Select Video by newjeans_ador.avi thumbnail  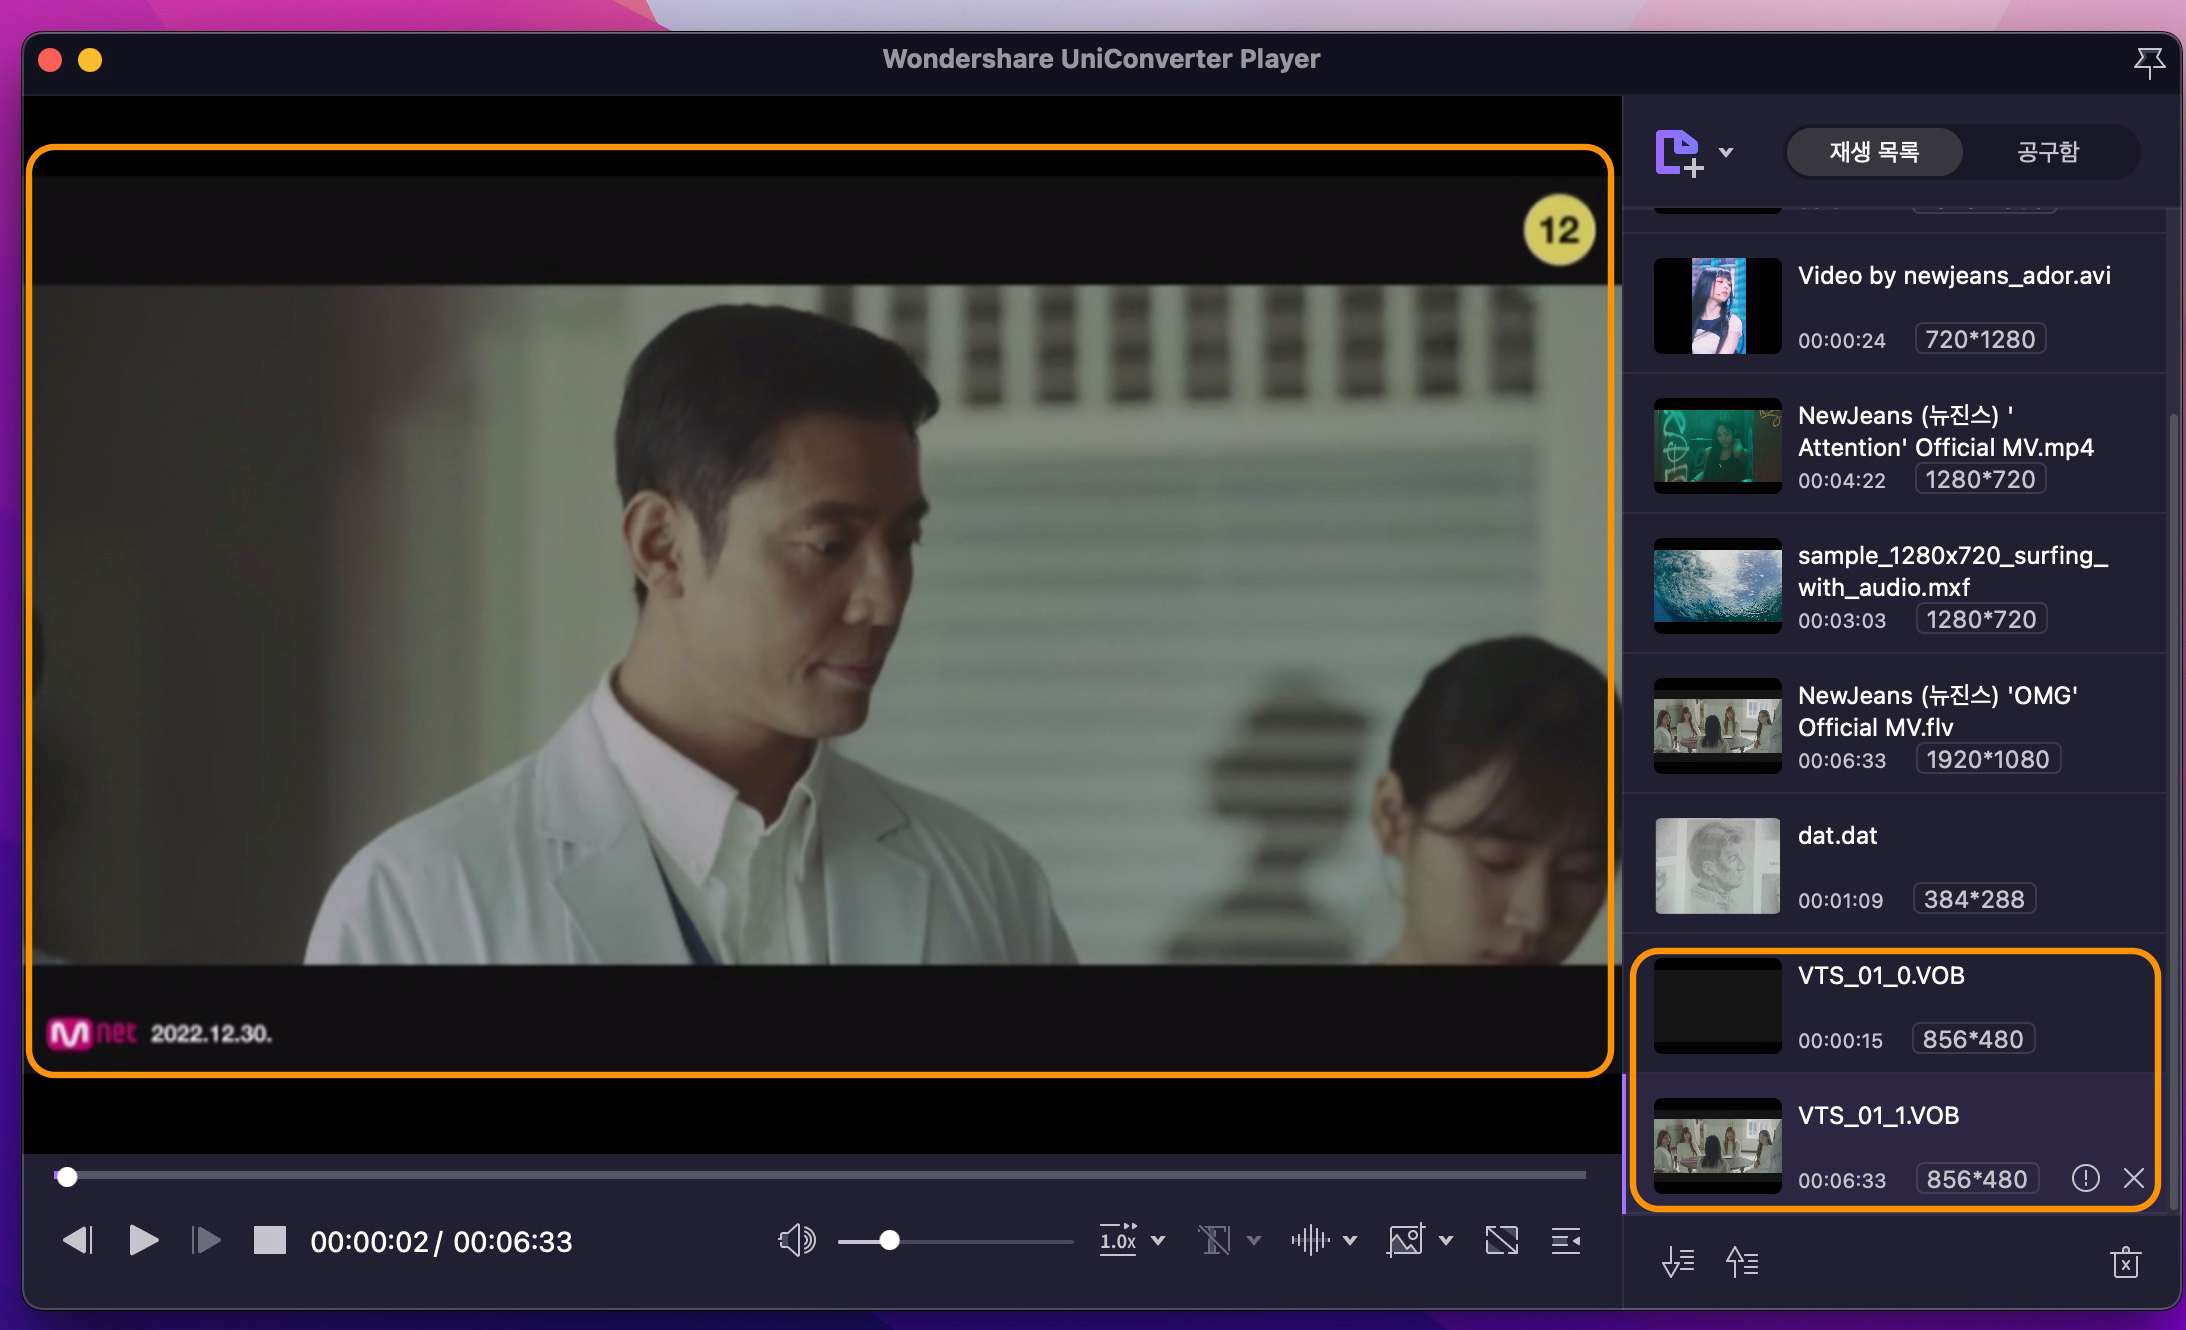pyautogui.click(x=1718, y=306)
